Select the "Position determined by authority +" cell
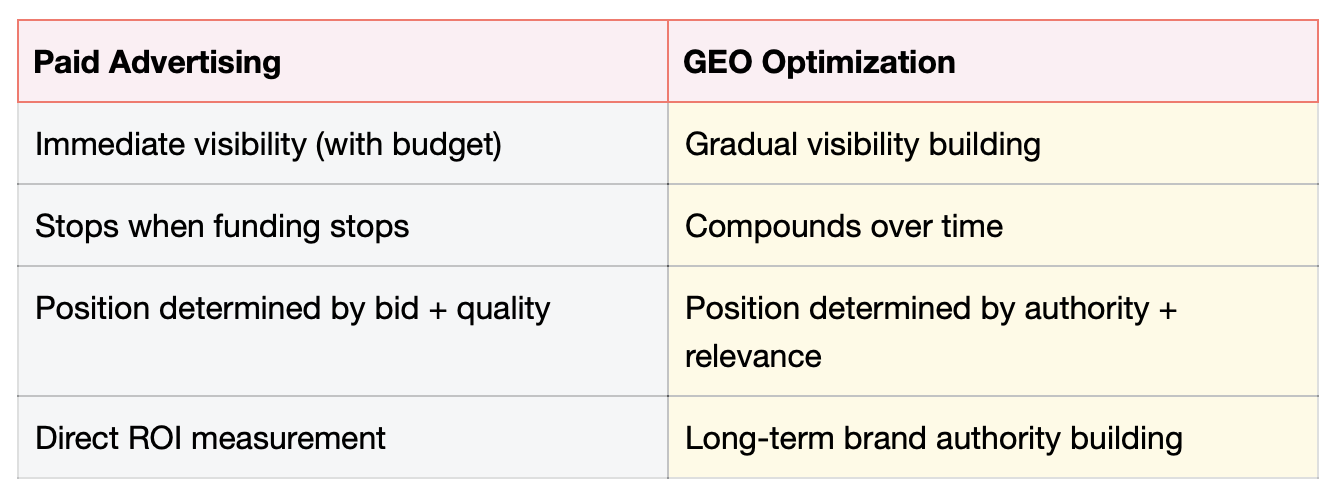Screen dimensions: 1338x494 coord(930,308)
